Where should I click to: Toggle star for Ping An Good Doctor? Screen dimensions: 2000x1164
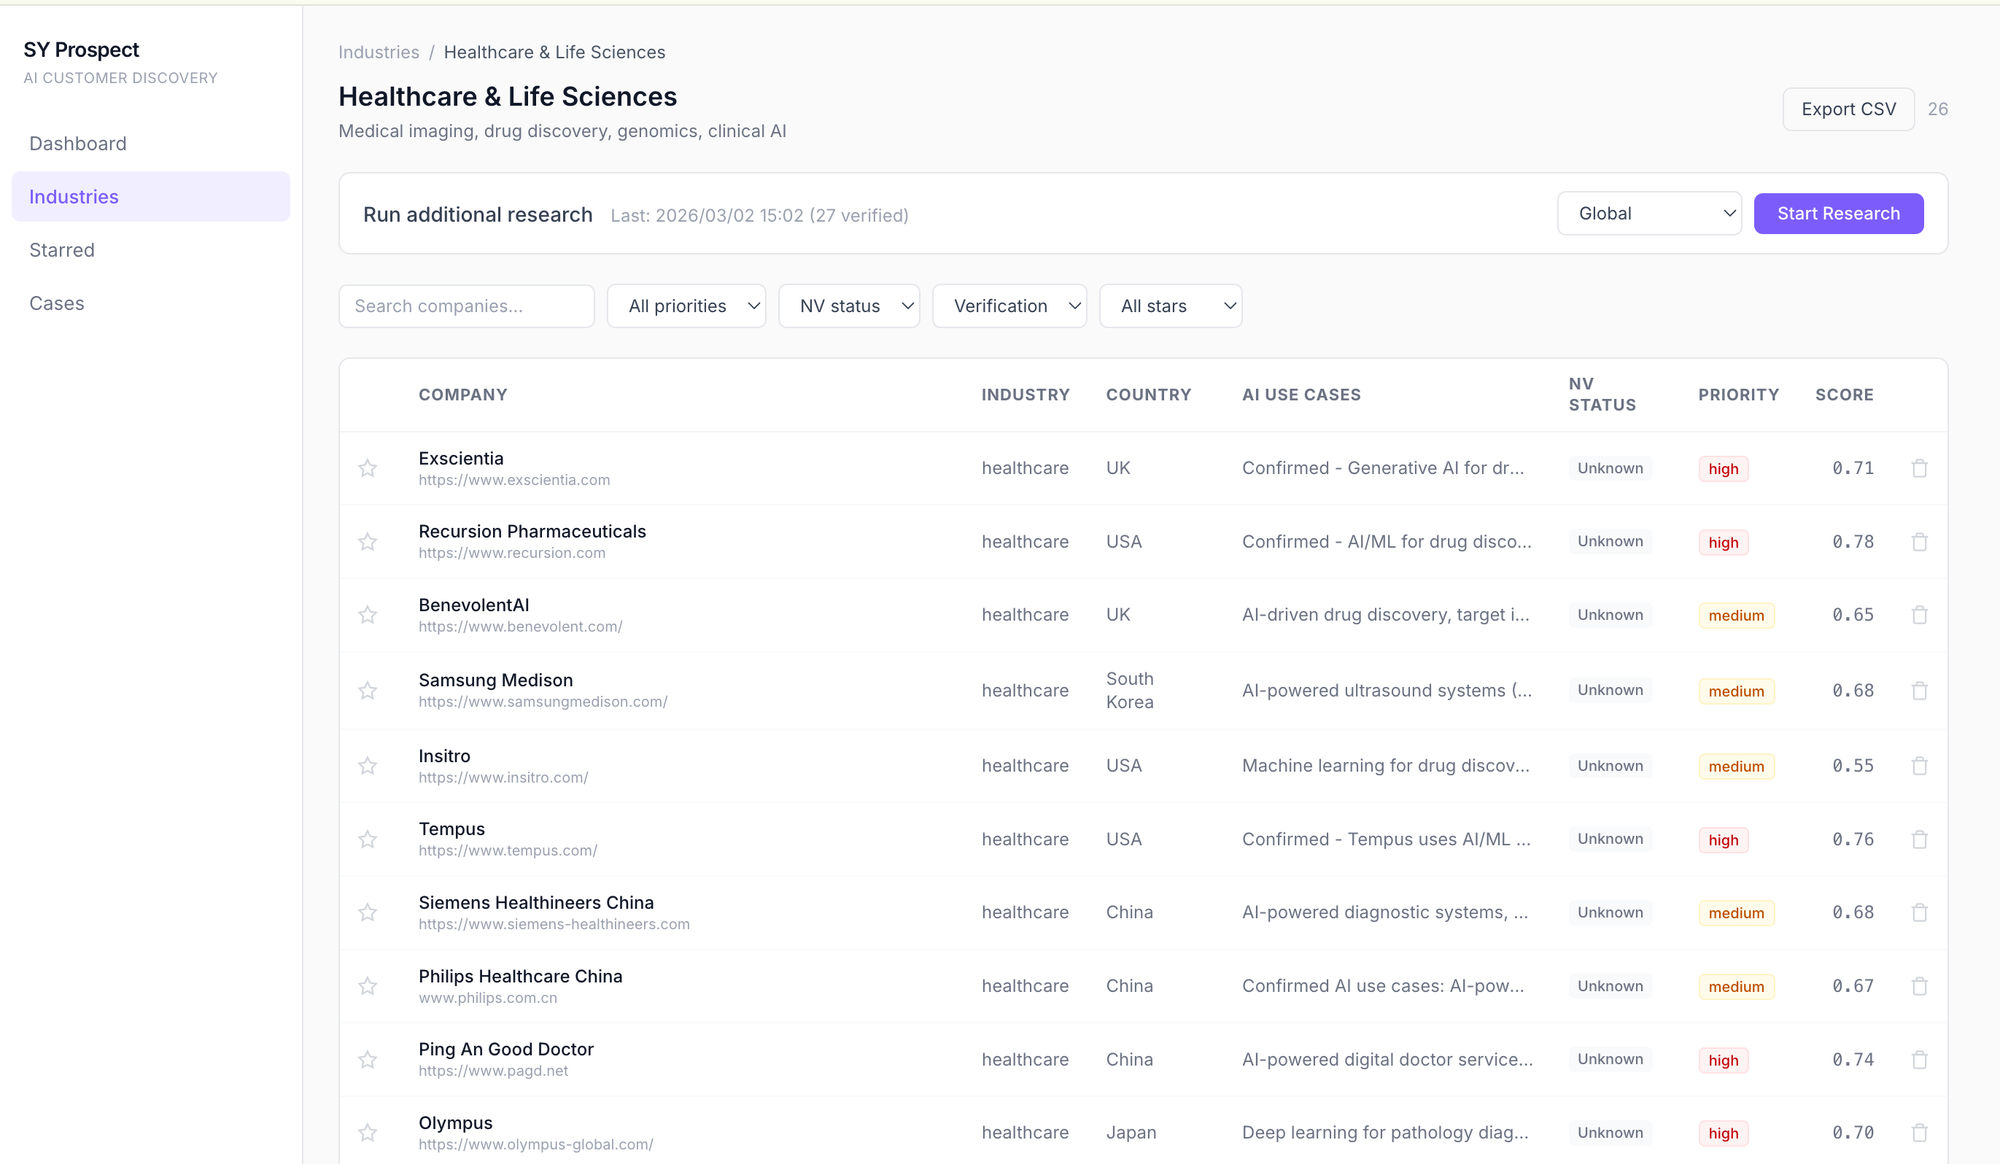pyautogui.click(x=368, y=1059)
